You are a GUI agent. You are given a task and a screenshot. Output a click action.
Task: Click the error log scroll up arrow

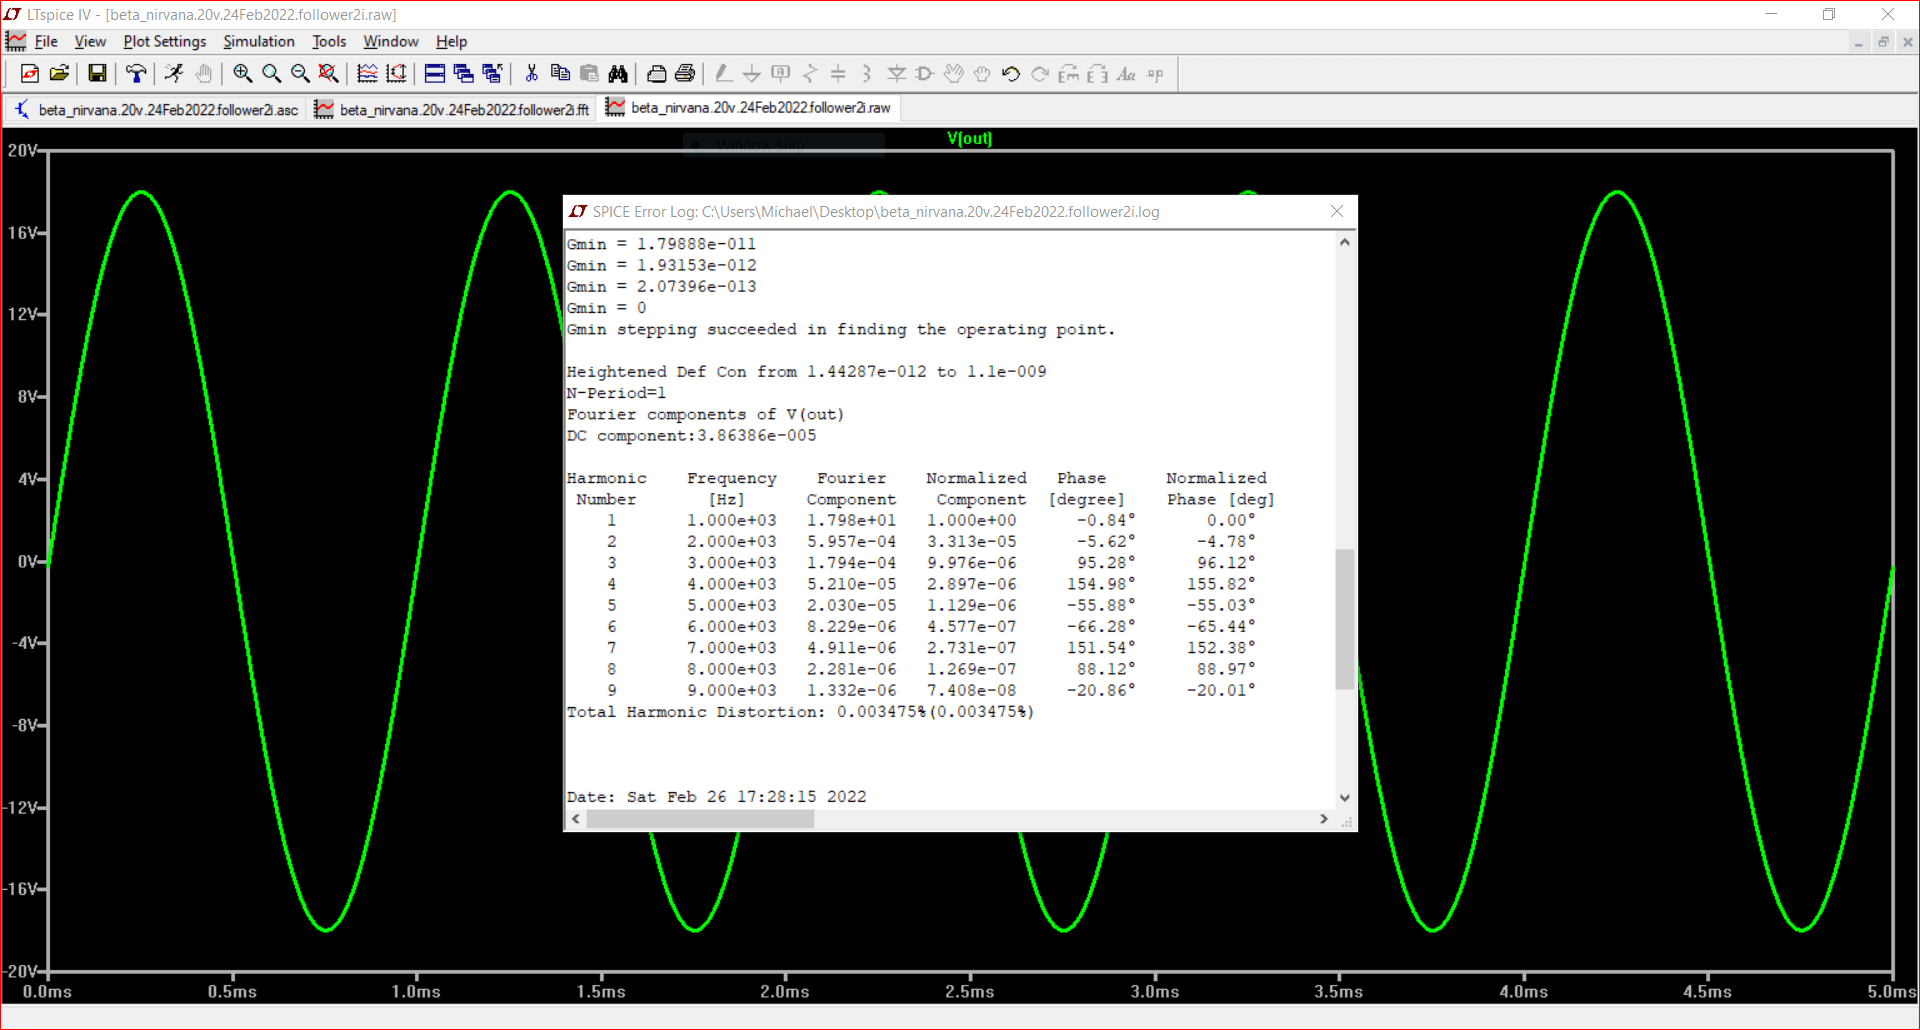[x=1345, y=242]
